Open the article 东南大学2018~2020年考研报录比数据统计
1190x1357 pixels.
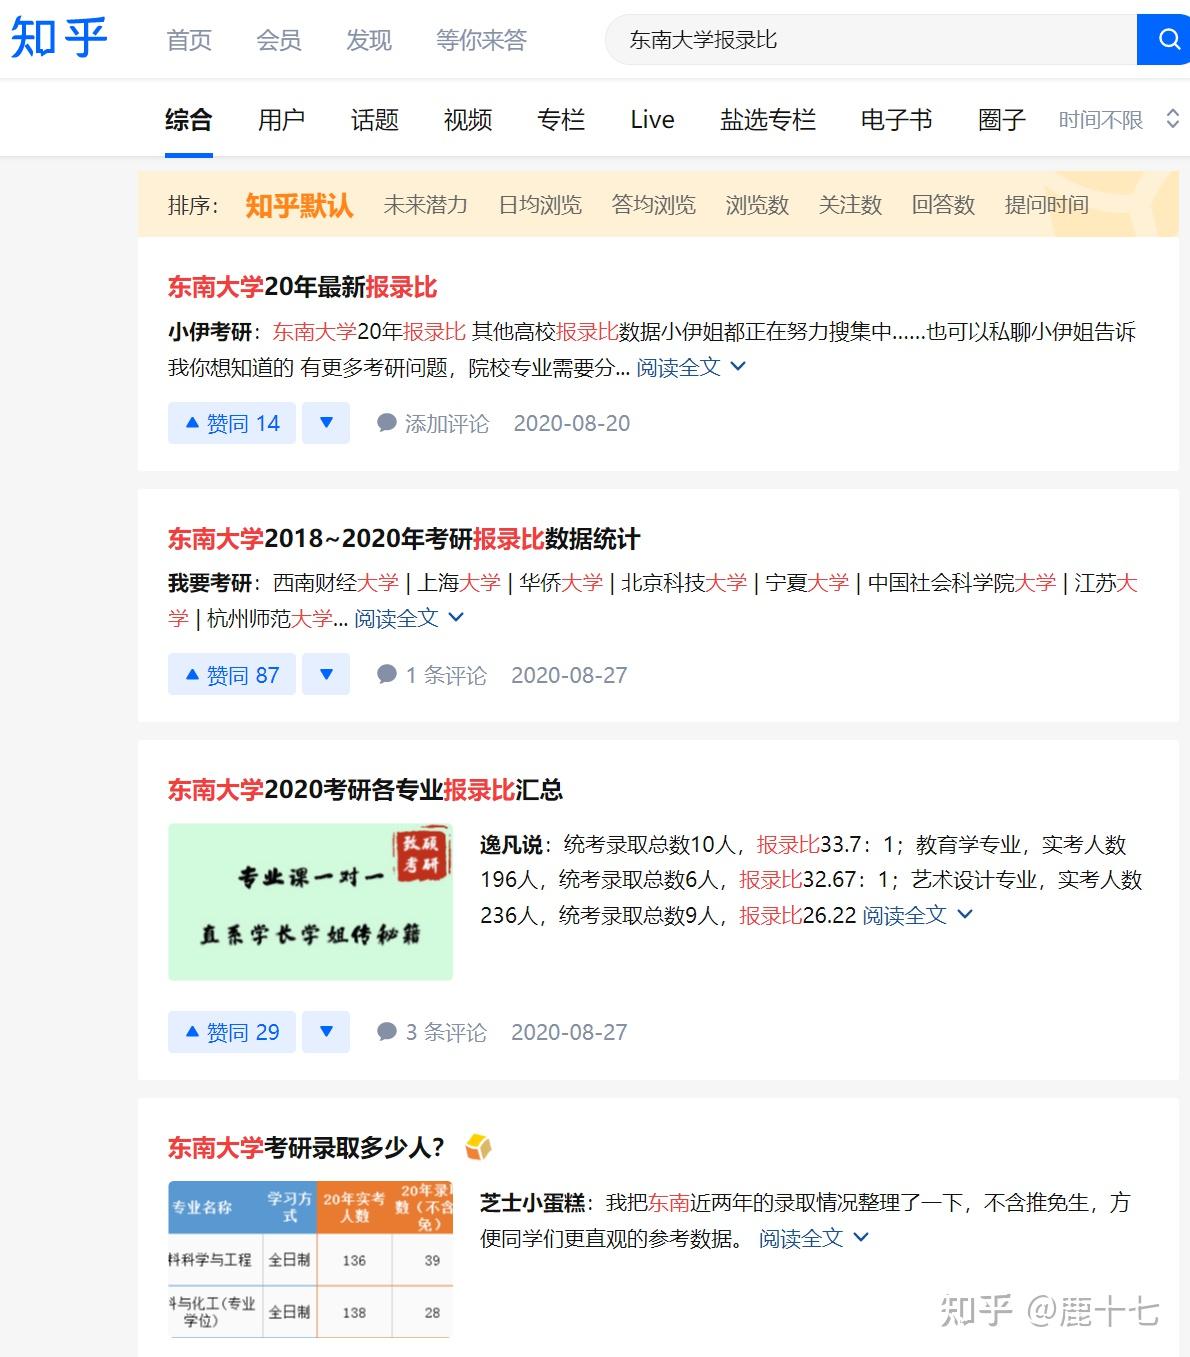pyautogui.click(x=403, y=539)
